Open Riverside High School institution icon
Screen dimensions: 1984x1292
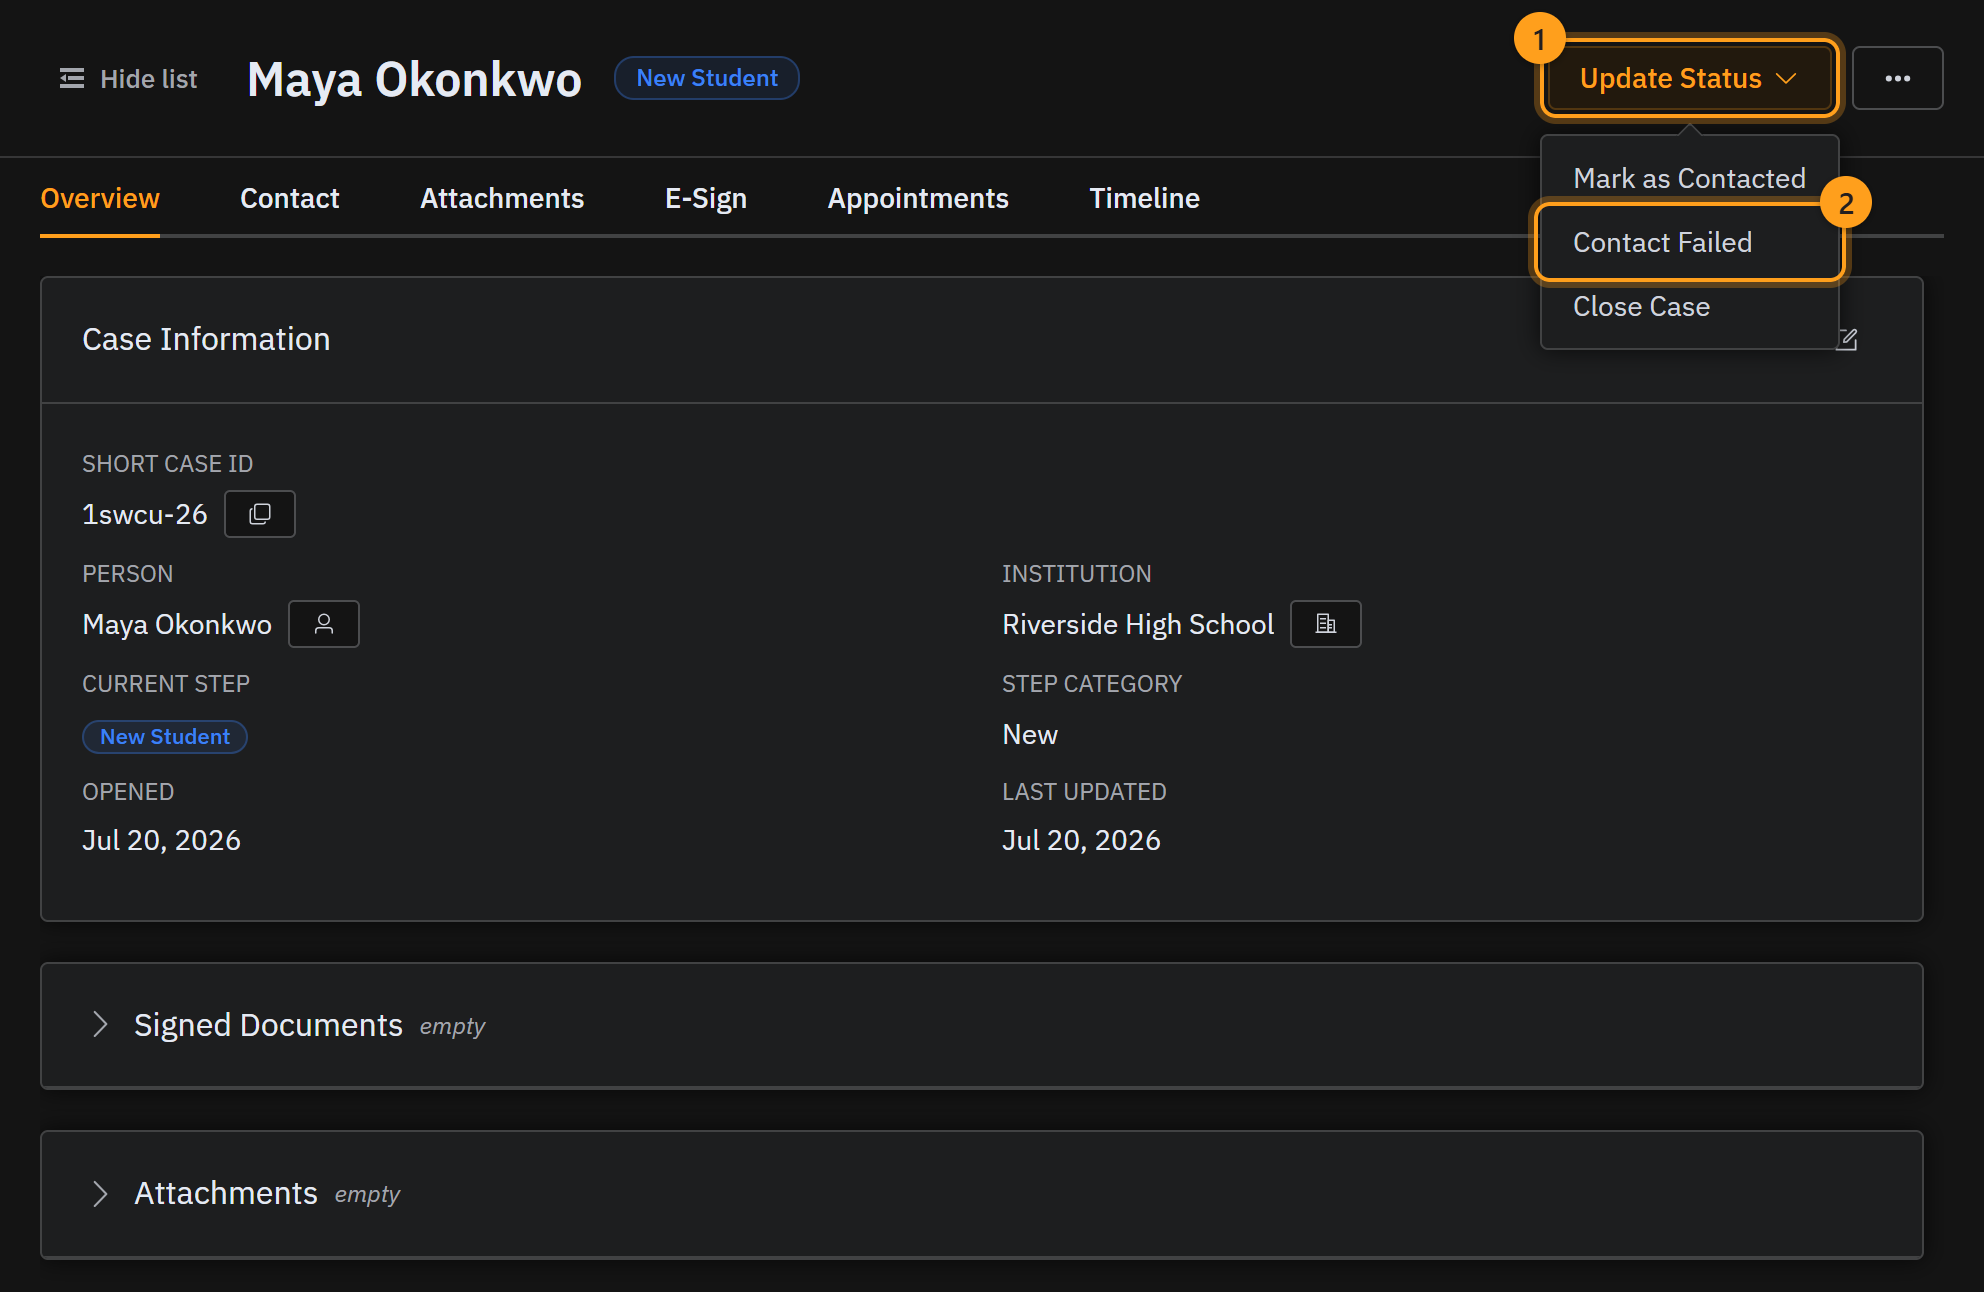click(x=1326, y=624)
